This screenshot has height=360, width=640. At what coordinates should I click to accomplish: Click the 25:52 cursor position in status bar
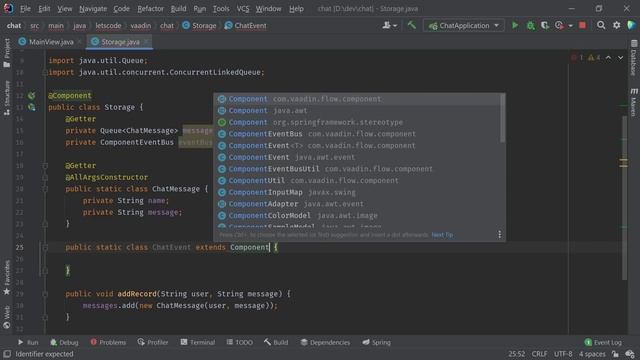[517, 354]
